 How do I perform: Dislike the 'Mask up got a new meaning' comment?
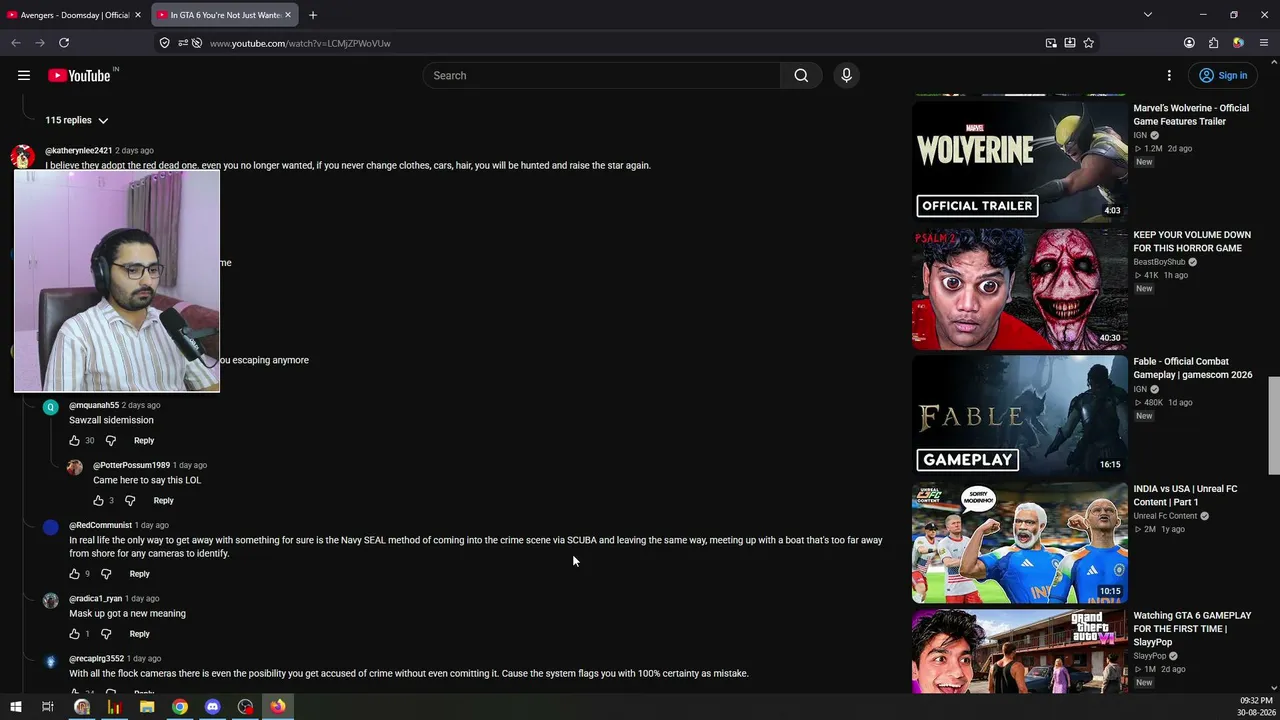coord(106,634)
